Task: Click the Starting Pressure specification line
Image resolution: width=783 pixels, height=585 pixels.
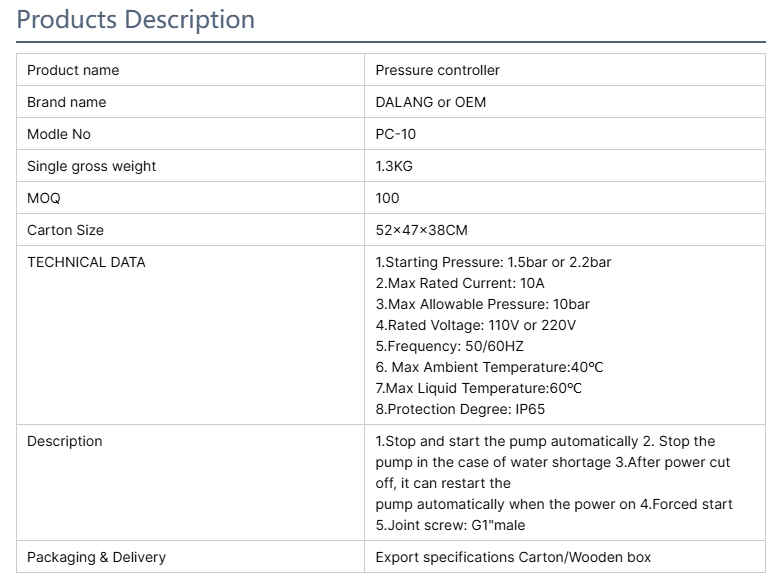Action: (493, 262)
